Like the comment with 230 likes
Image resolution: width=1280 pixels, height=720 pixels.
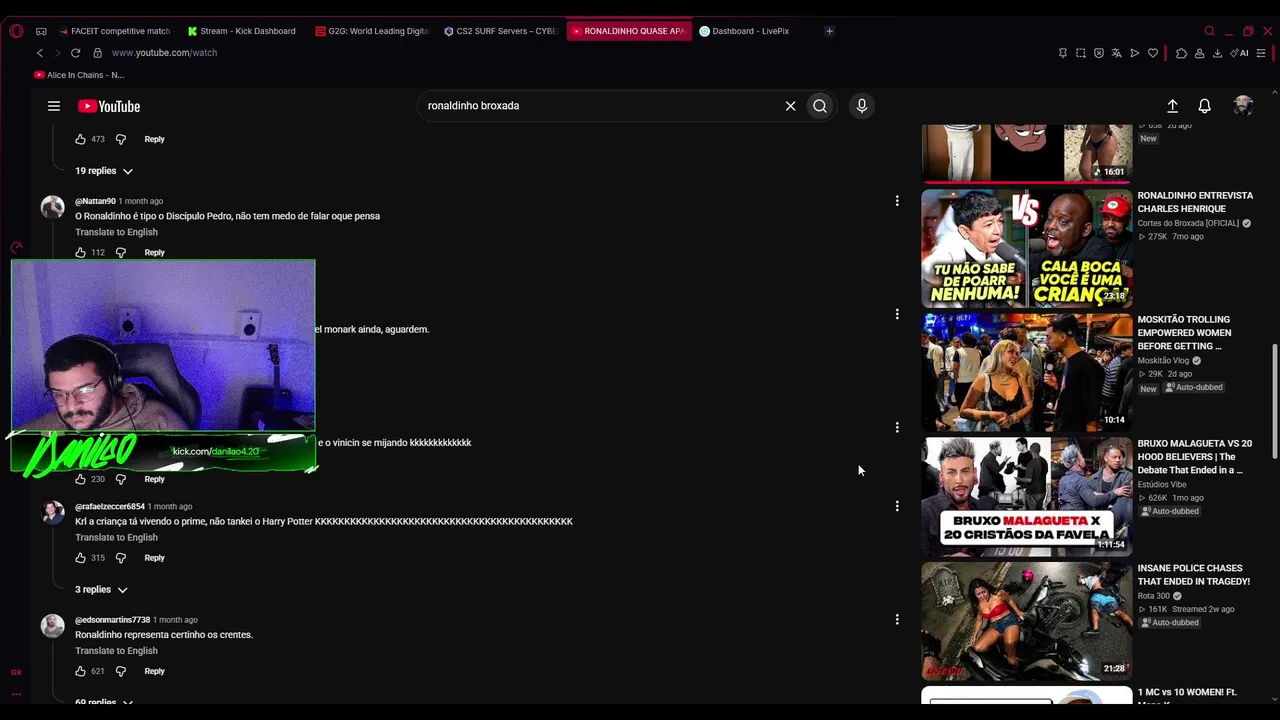click(81, 479)
